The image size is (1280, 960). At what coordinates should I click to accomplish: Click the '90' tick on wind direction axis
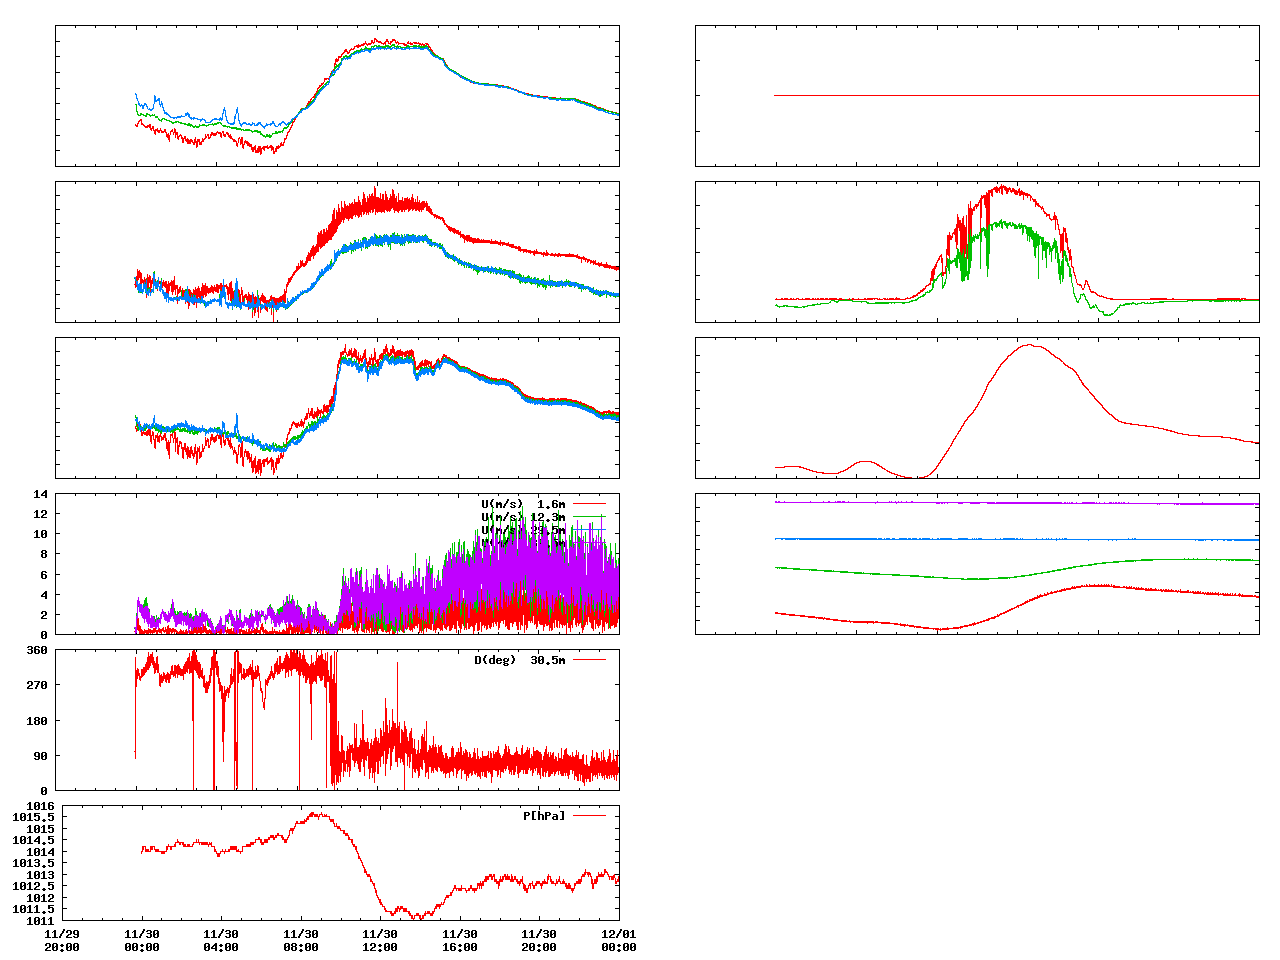[x=41, y=756]
